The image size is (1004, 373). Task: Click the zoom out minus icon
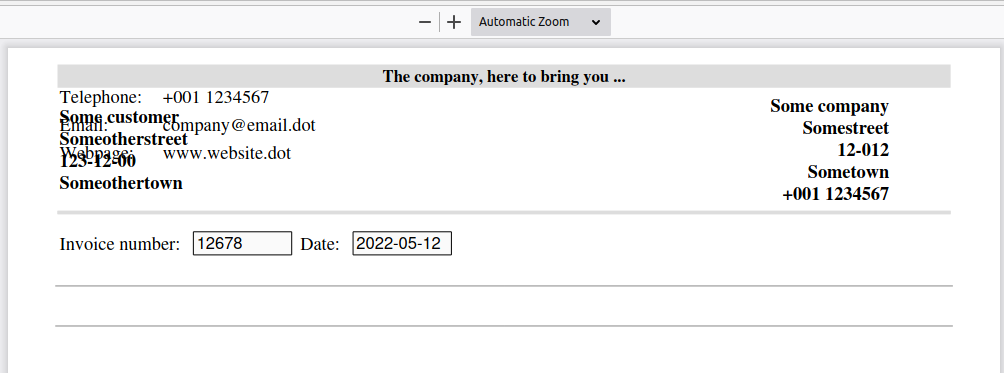tap(425, 22)
